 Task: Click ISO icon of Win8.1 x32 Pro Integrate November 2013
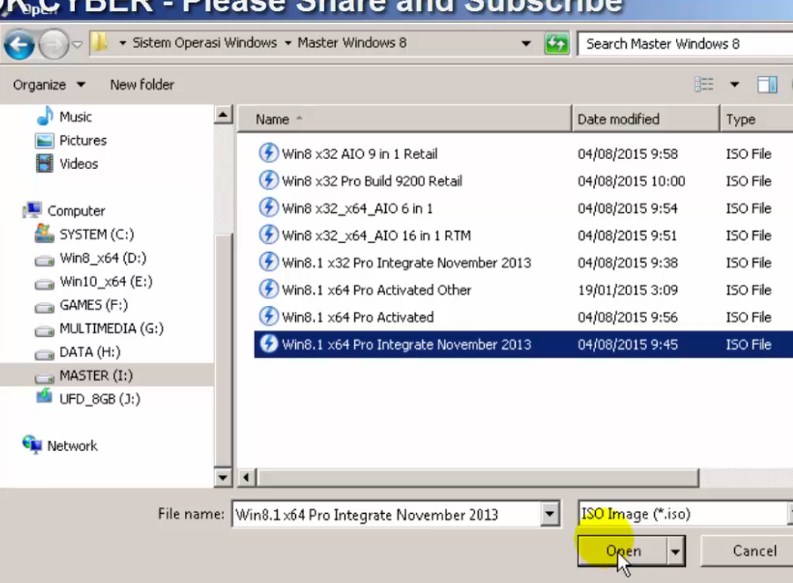coord(269,262)
